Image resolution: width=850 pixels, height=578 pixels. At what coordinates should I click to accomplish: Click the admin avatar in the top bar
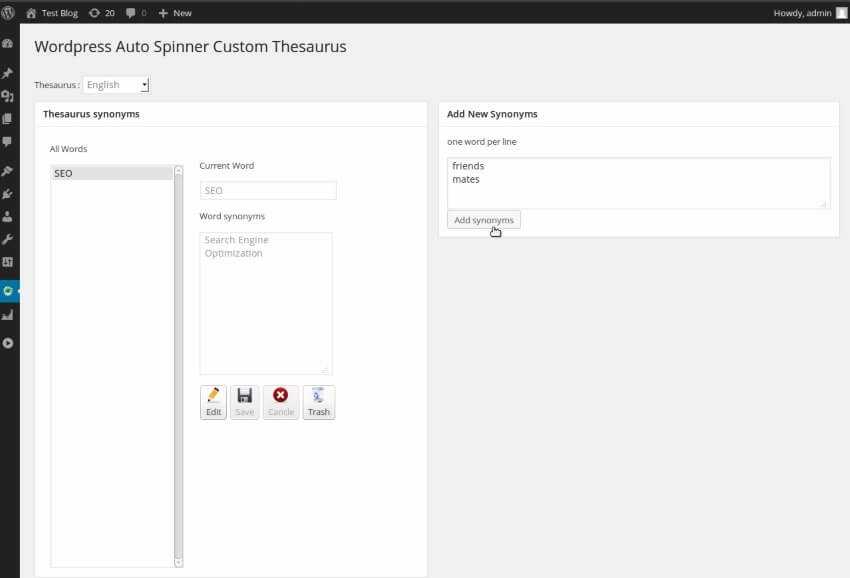pyautogui.click(x=841, y=13)
